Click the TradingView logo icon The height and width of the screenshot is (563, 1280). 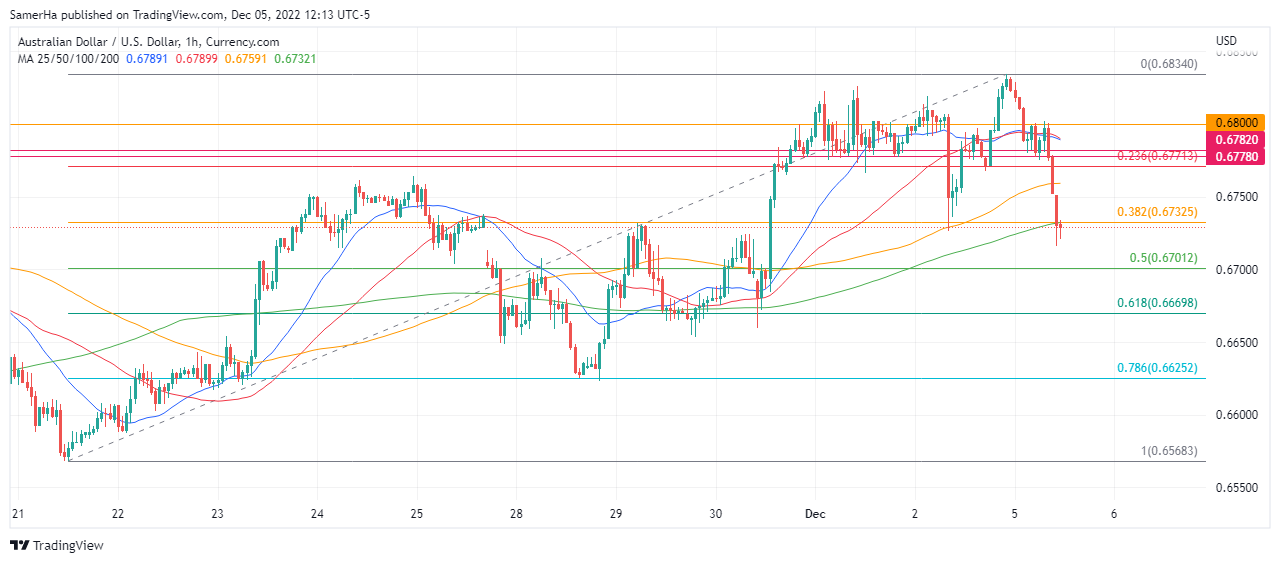pos(20,545)
